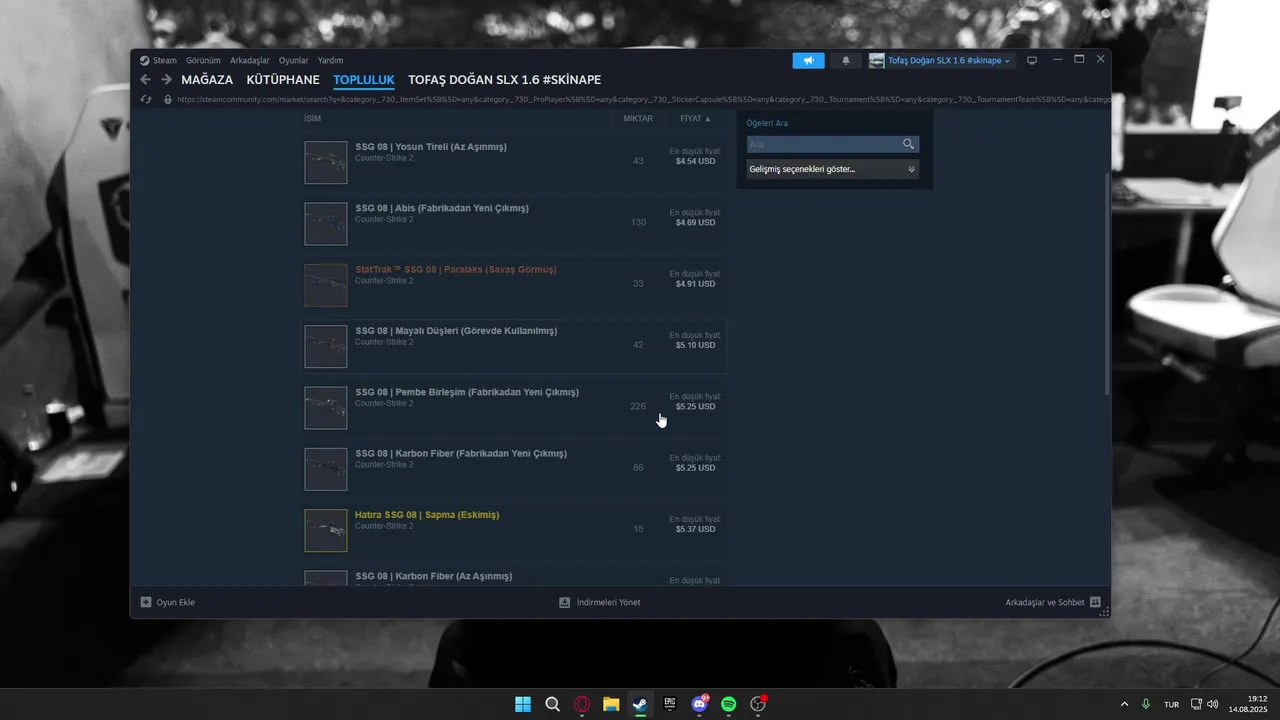This screenshot has height=720, width=1280.
Task: Open Spotify from the taskbar
Action: [729, 704]
